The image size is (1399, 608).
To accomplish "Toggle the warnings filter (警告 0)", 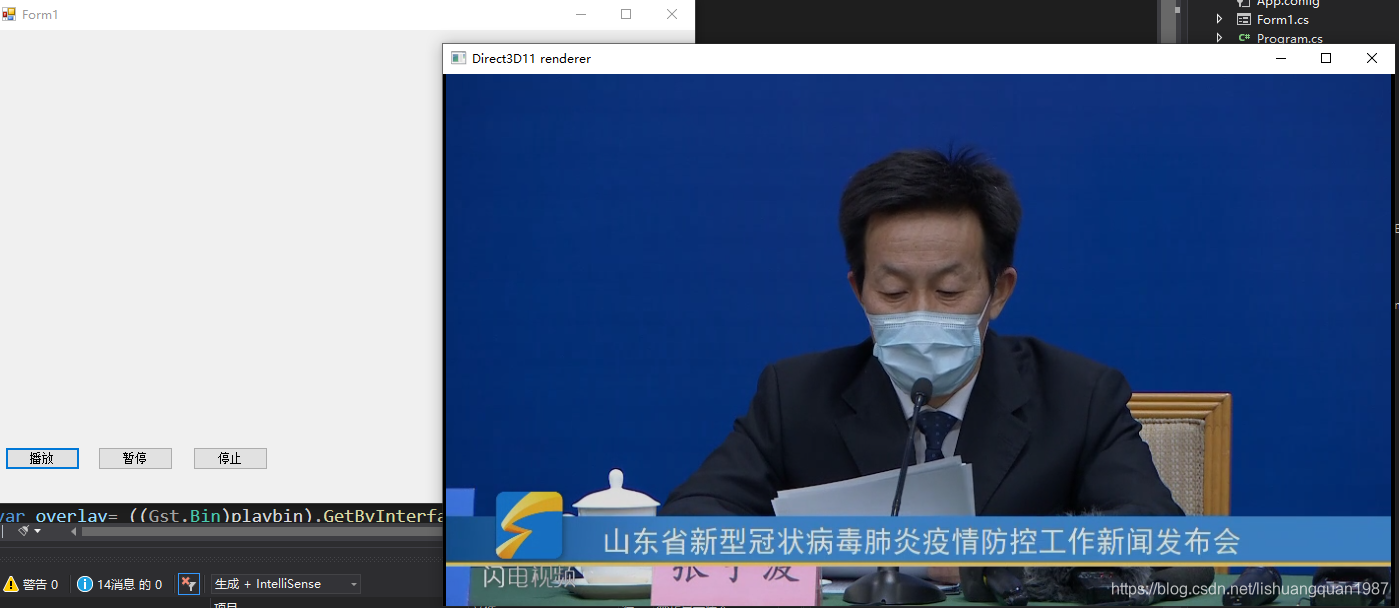I will (x=31, y=584).
